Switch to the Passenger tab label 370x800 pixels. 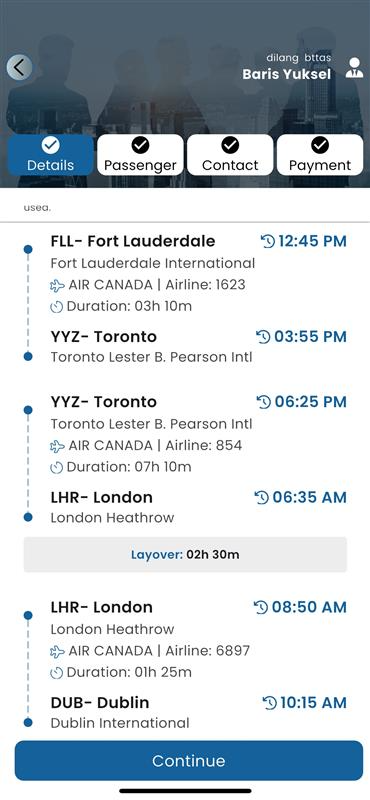(140, 166)
